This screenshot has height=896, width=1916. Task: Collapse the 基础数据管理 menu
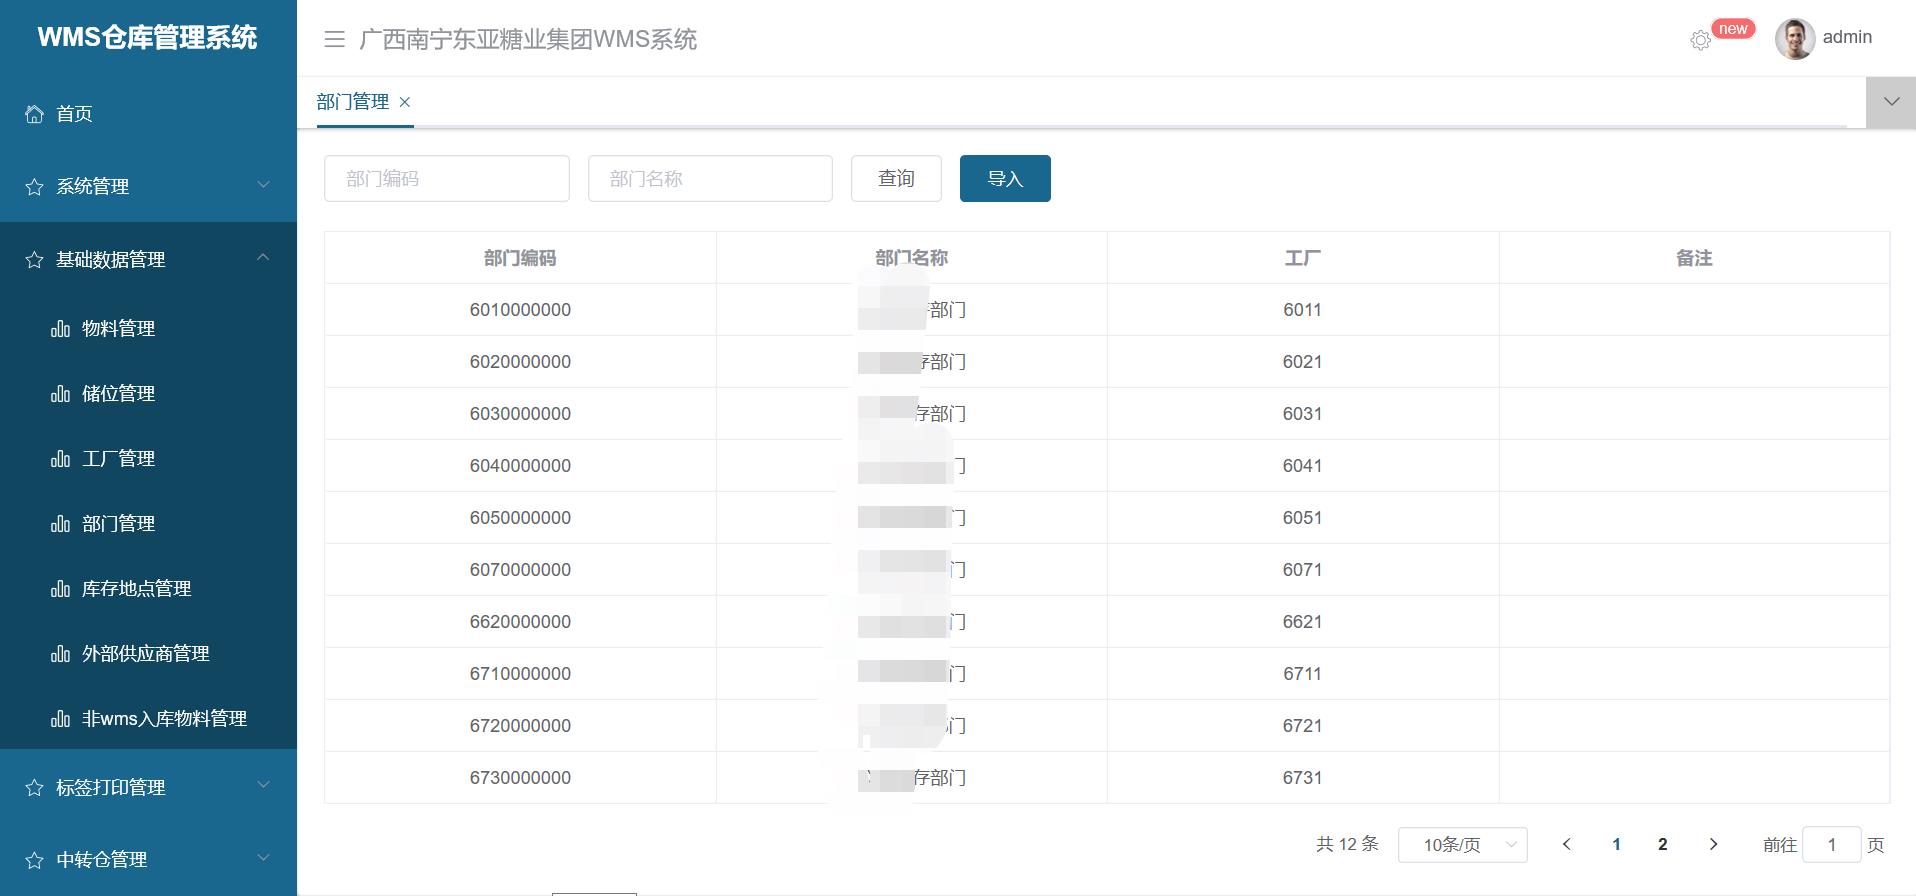pyautogui.click(x=263, y=258)
